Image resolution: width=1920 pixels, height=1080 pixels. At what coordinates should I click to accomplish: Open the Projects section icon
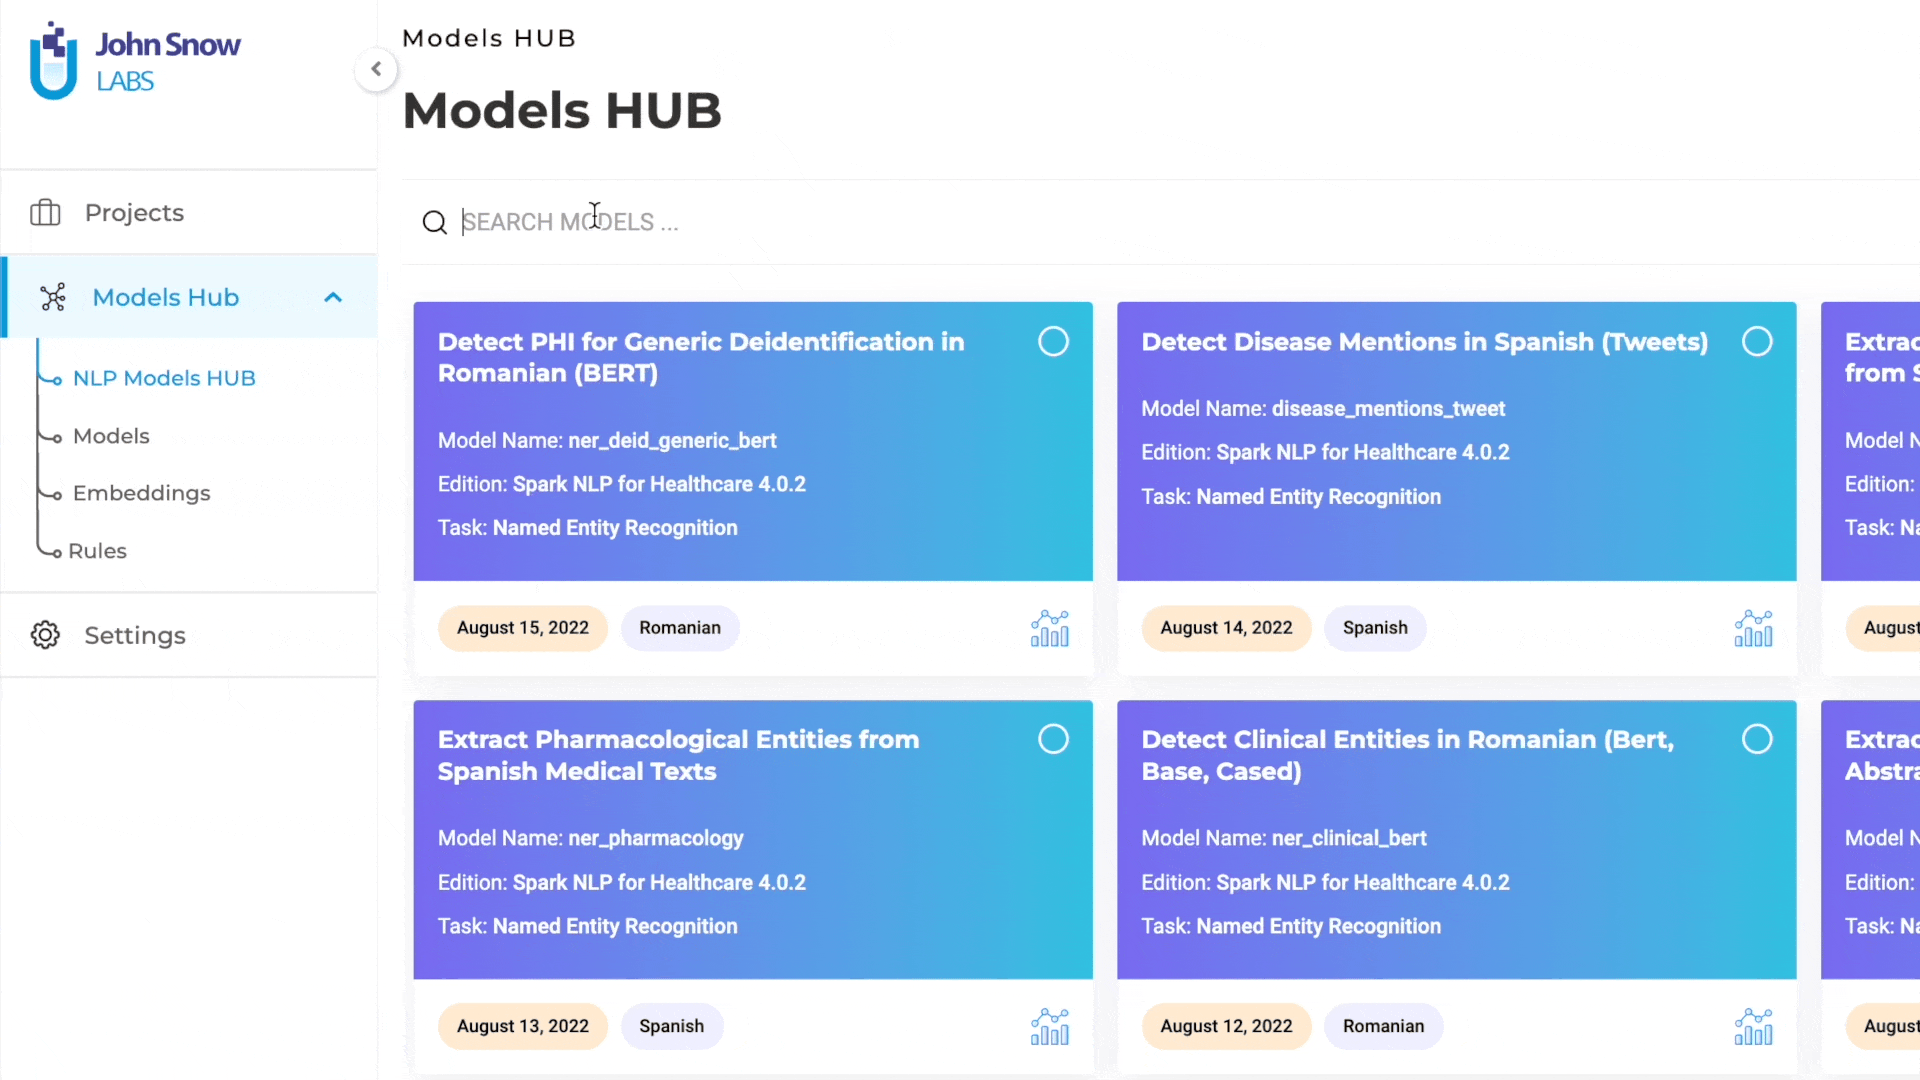point(46,212)
